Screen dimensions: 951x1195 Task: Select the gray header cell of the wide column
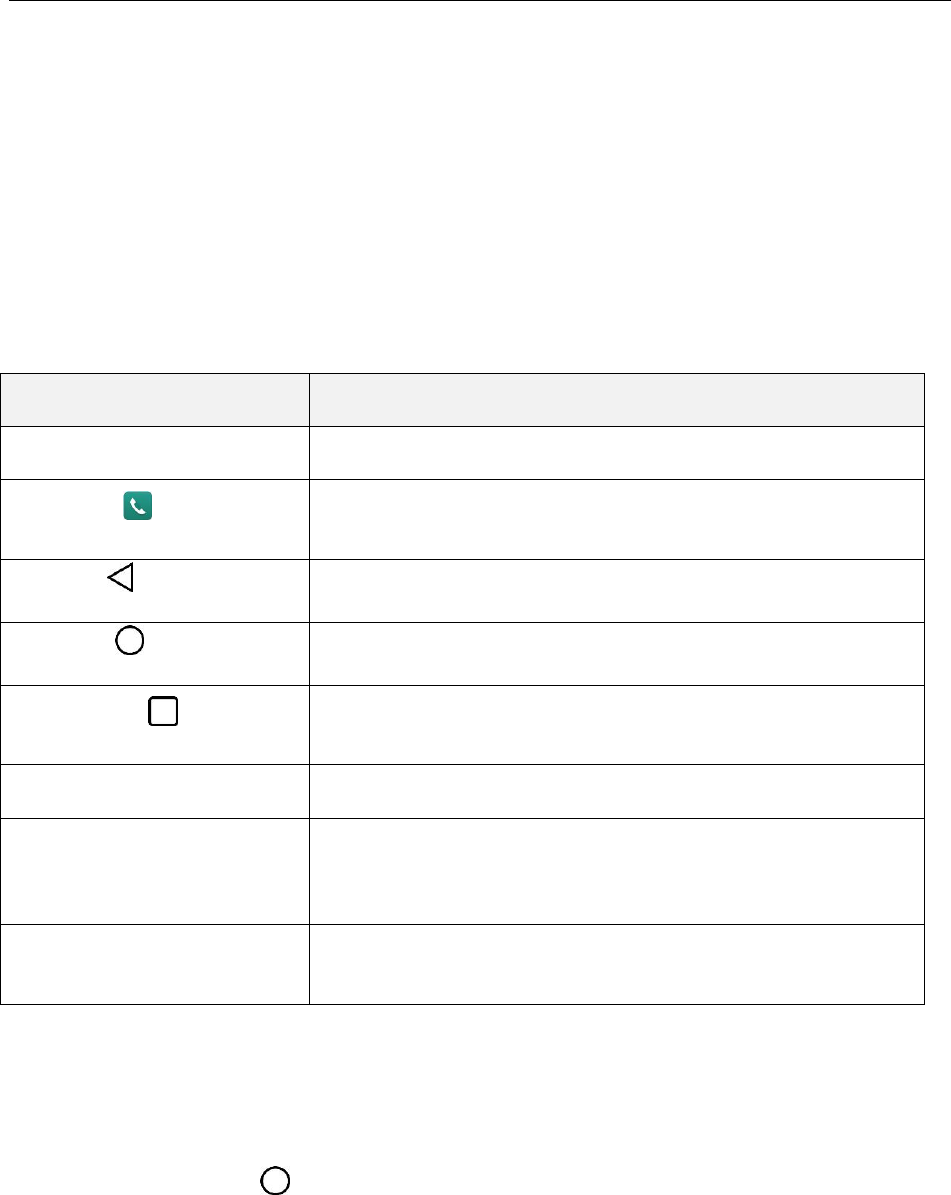(615, 400)
